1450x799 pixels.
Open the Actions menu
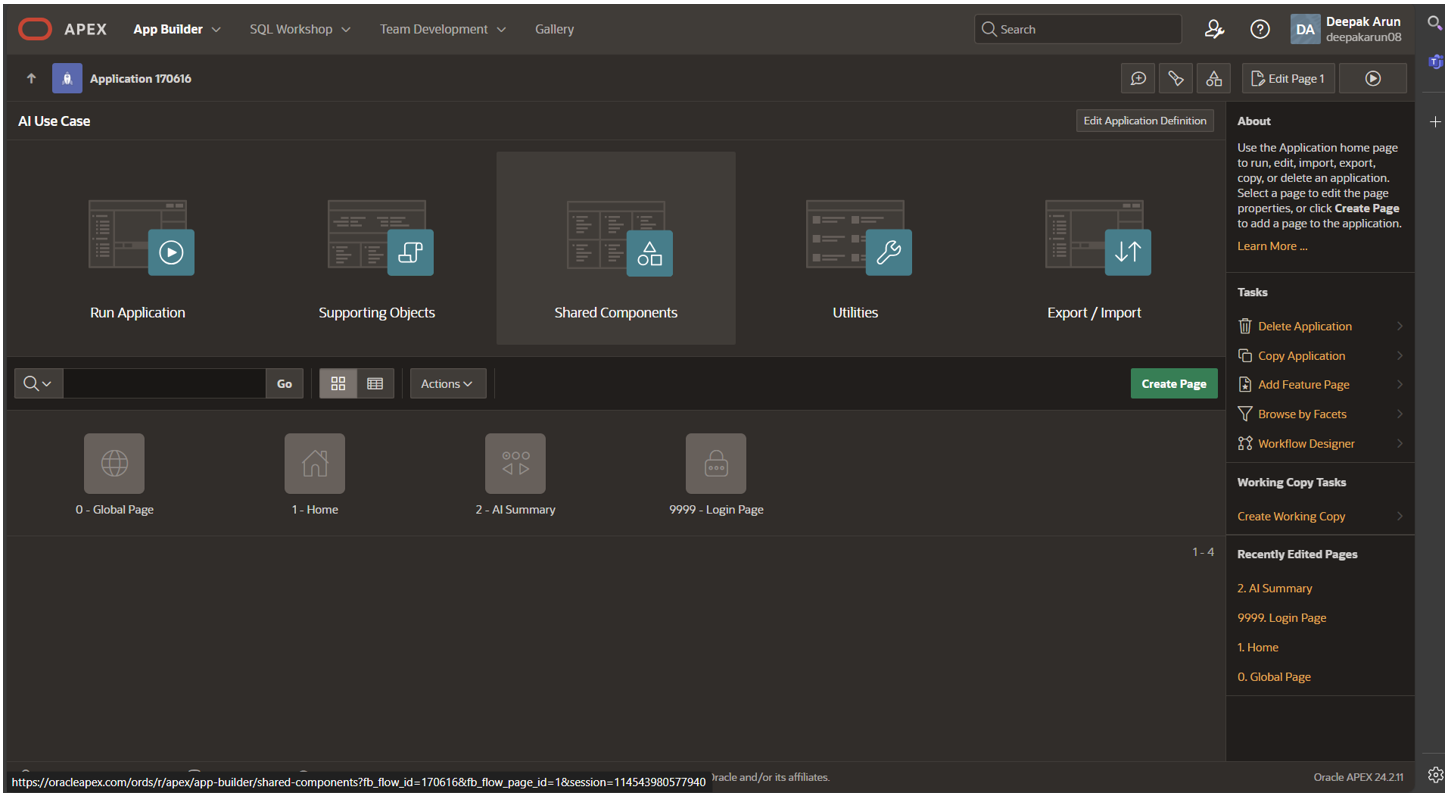[x=447, y=383]
